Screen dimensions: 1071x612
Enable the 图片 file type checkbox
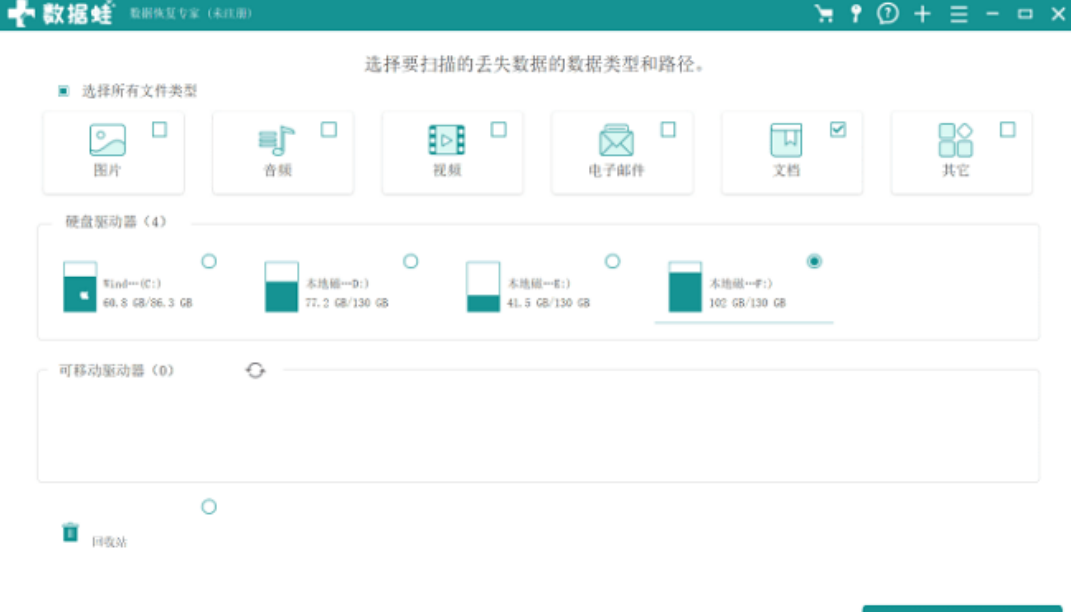[159, 129]
